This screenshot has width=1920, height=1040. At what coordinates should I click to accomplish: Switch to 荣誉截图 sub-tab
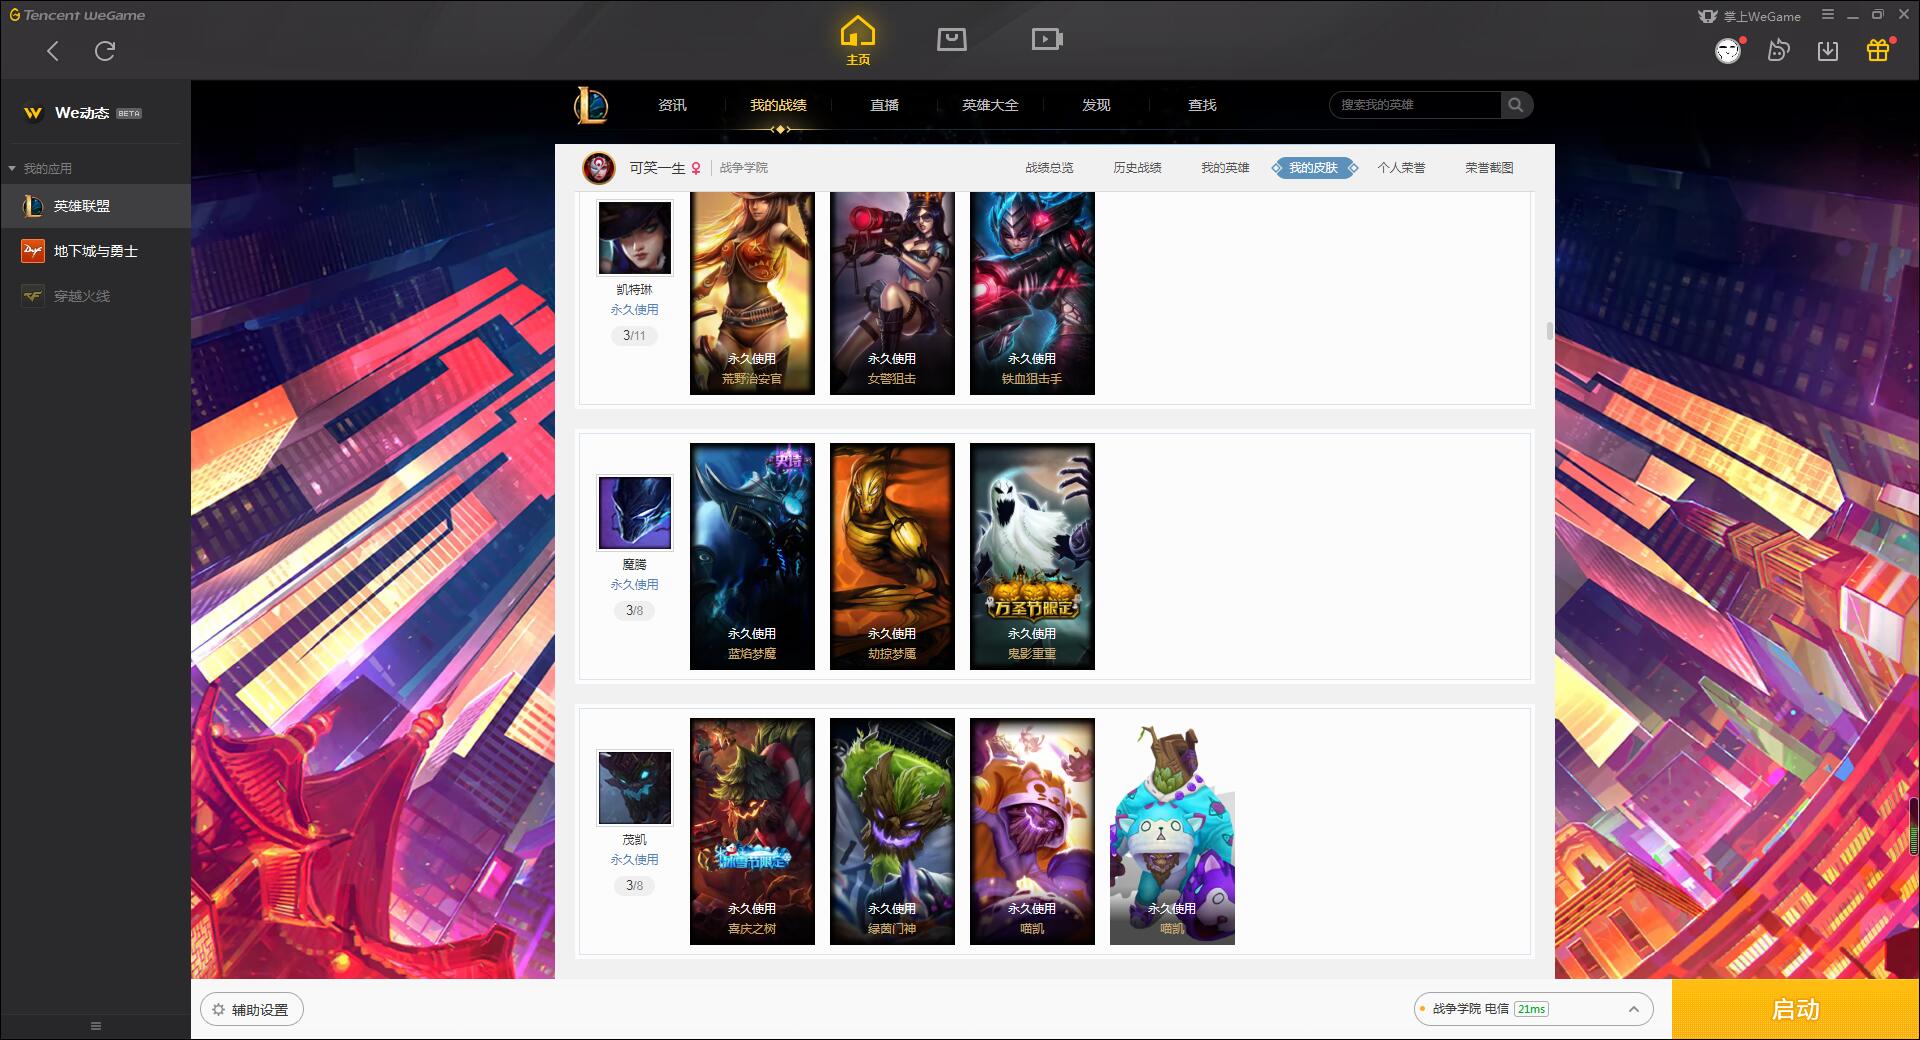coord(1489,168)
